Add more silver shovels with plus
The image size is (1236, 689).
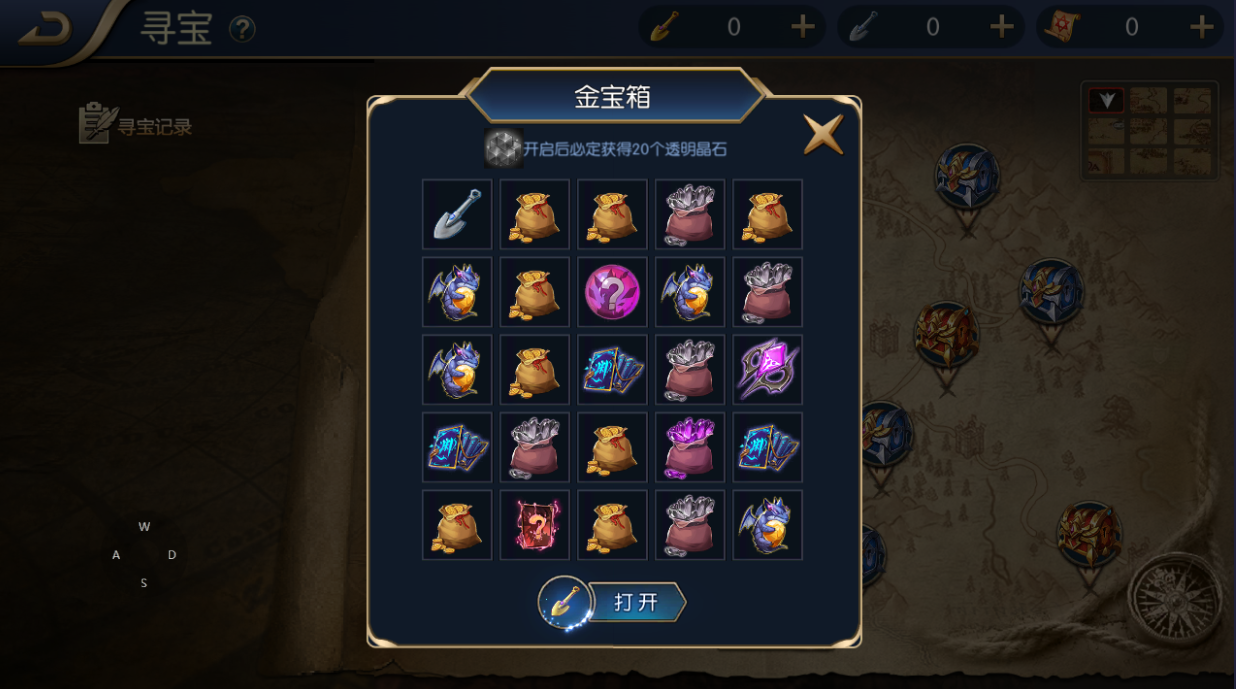pyautogui.click(x=1001, y=27)
